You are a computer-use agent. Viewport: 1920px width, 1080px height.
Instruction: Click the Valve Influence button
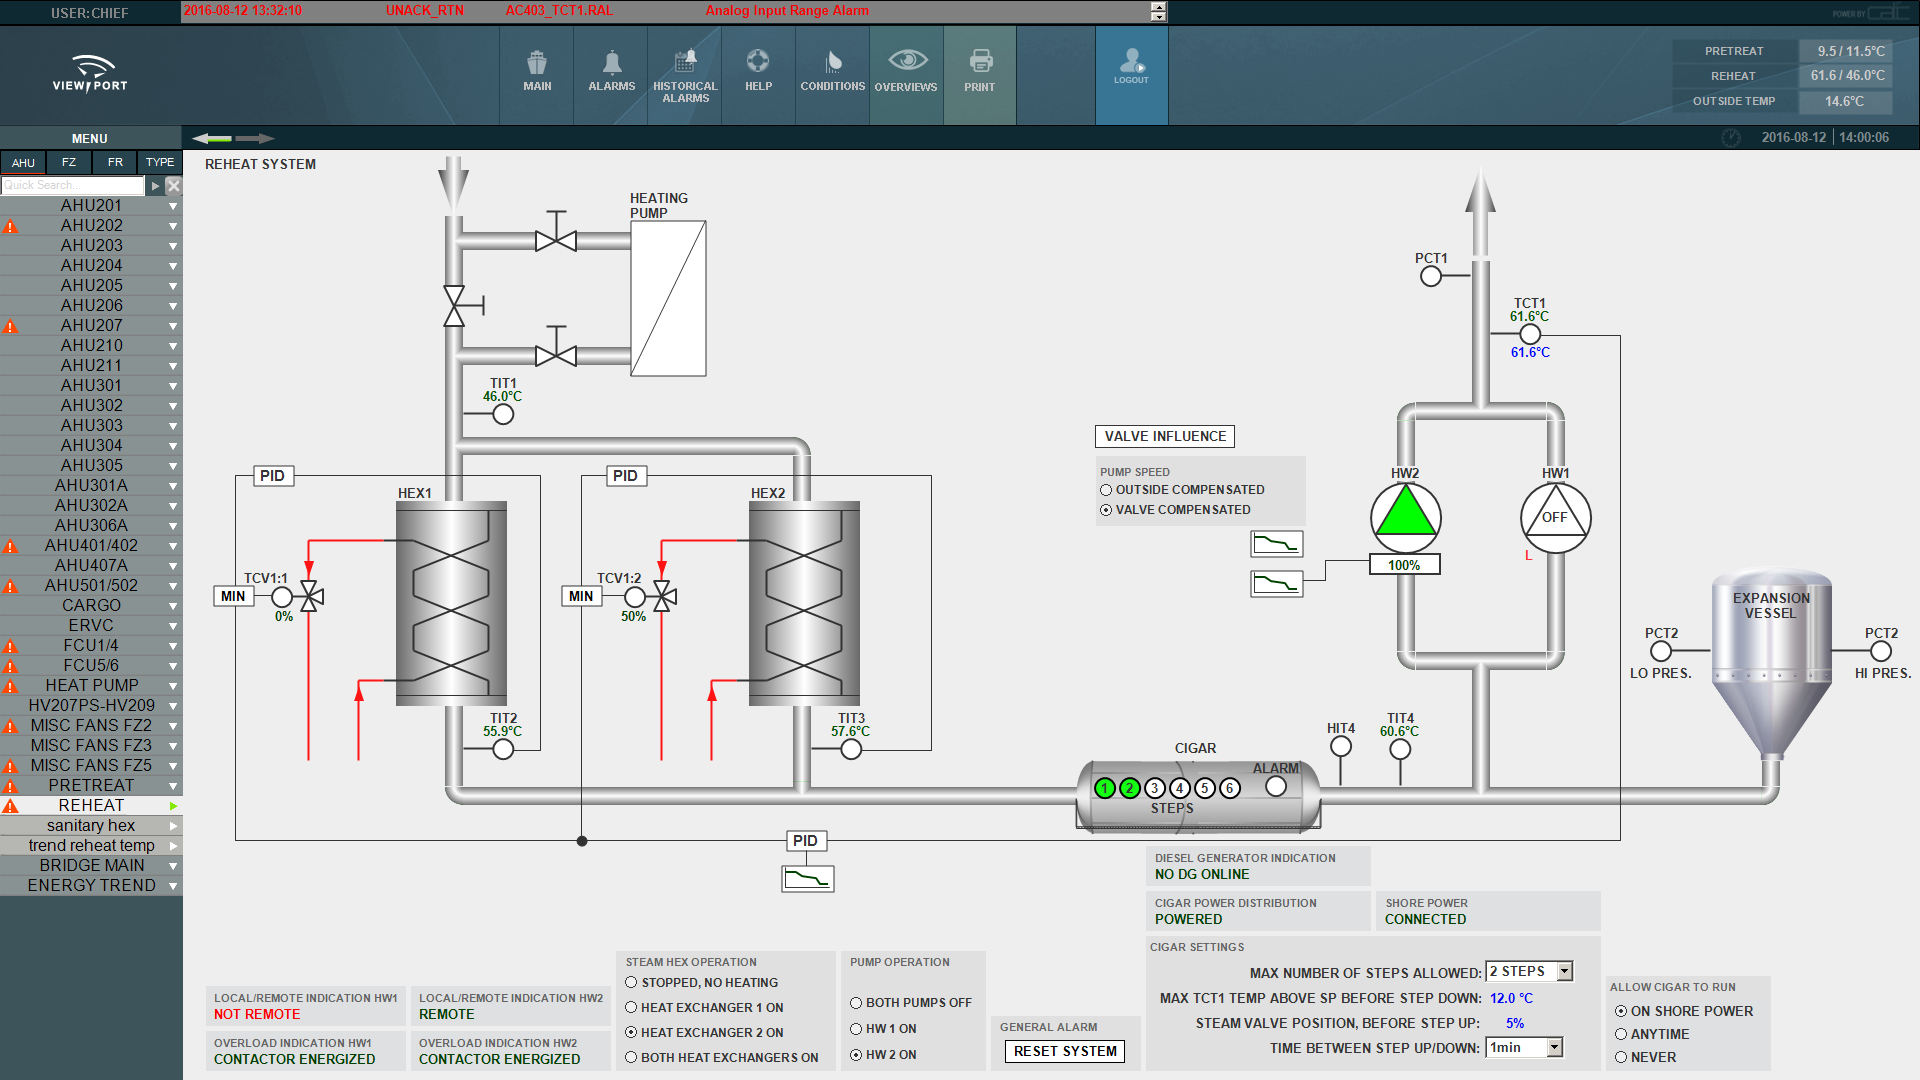pos(1165,436)
